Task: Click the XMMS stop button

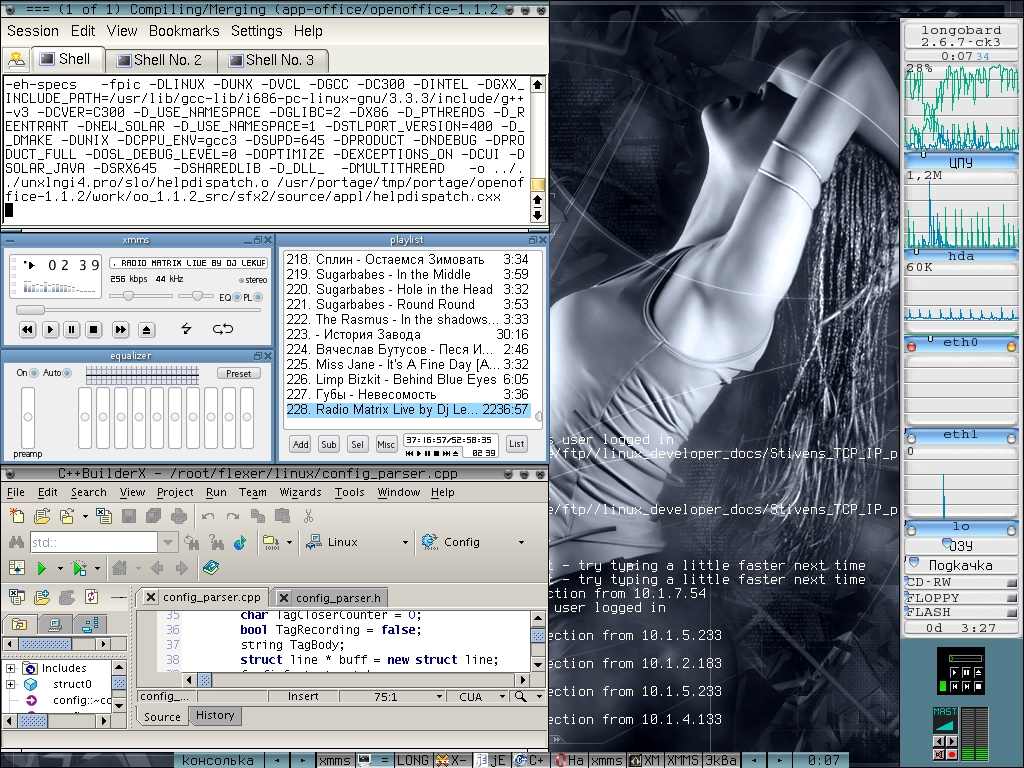Action: [94, 329]
